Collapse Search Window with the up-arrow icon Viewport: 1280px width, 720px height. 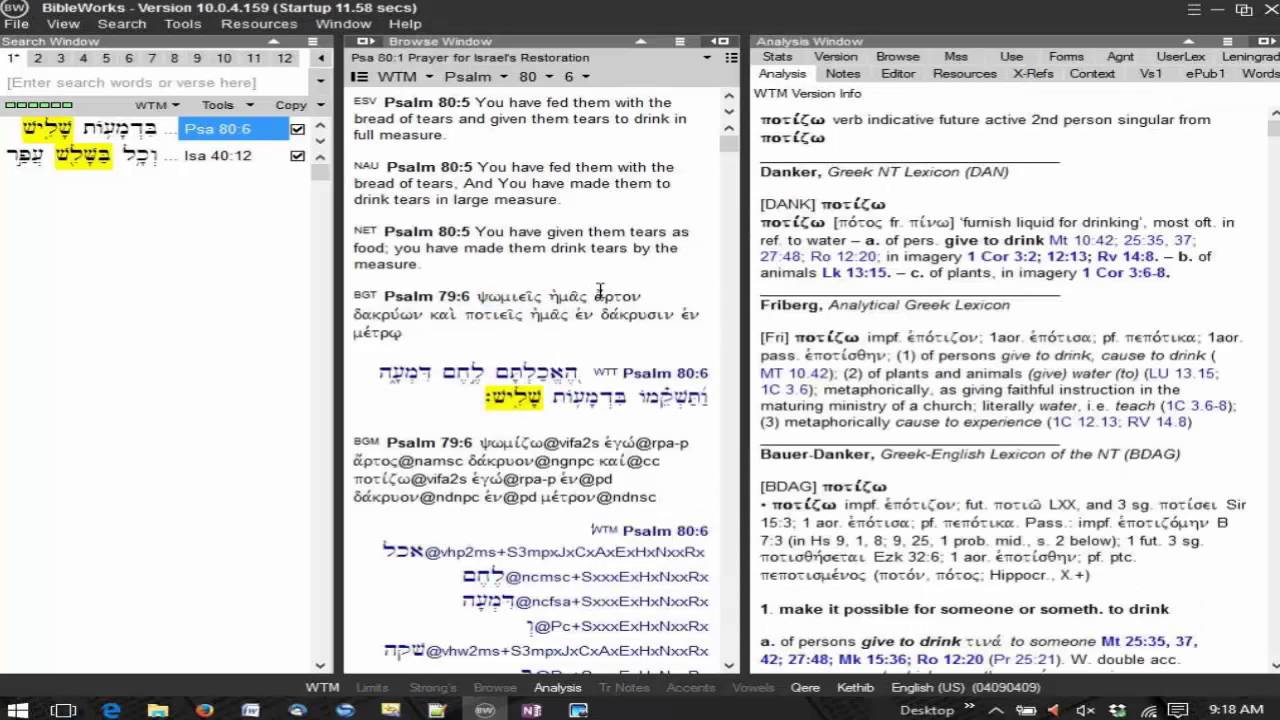tap(273, 41)
